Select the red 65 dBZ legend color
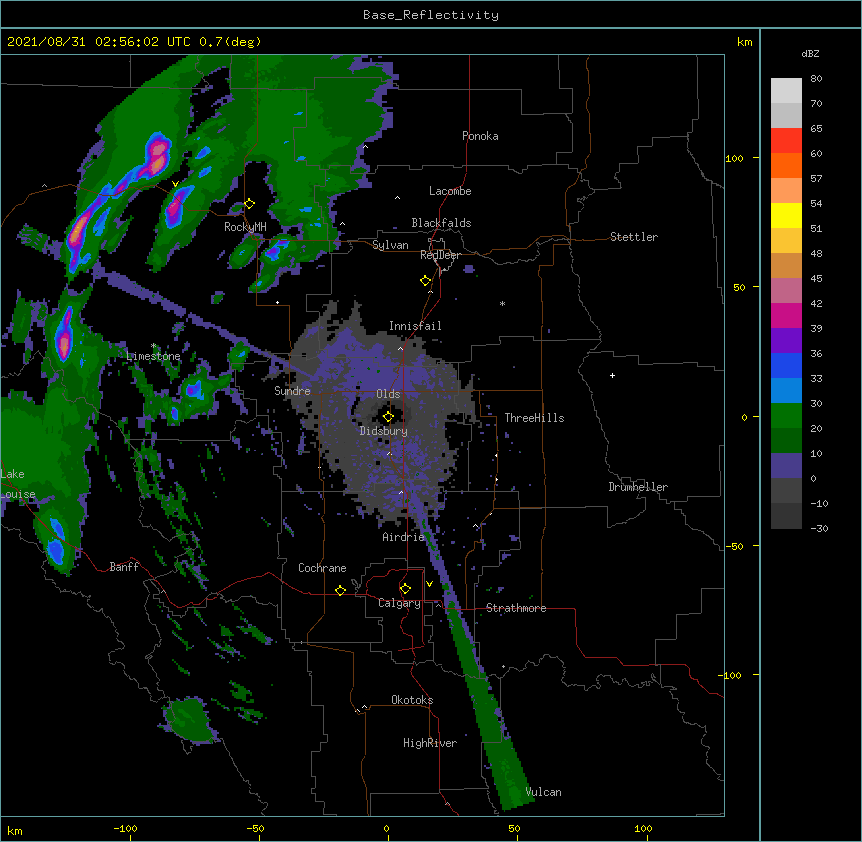 coord(786,140)
